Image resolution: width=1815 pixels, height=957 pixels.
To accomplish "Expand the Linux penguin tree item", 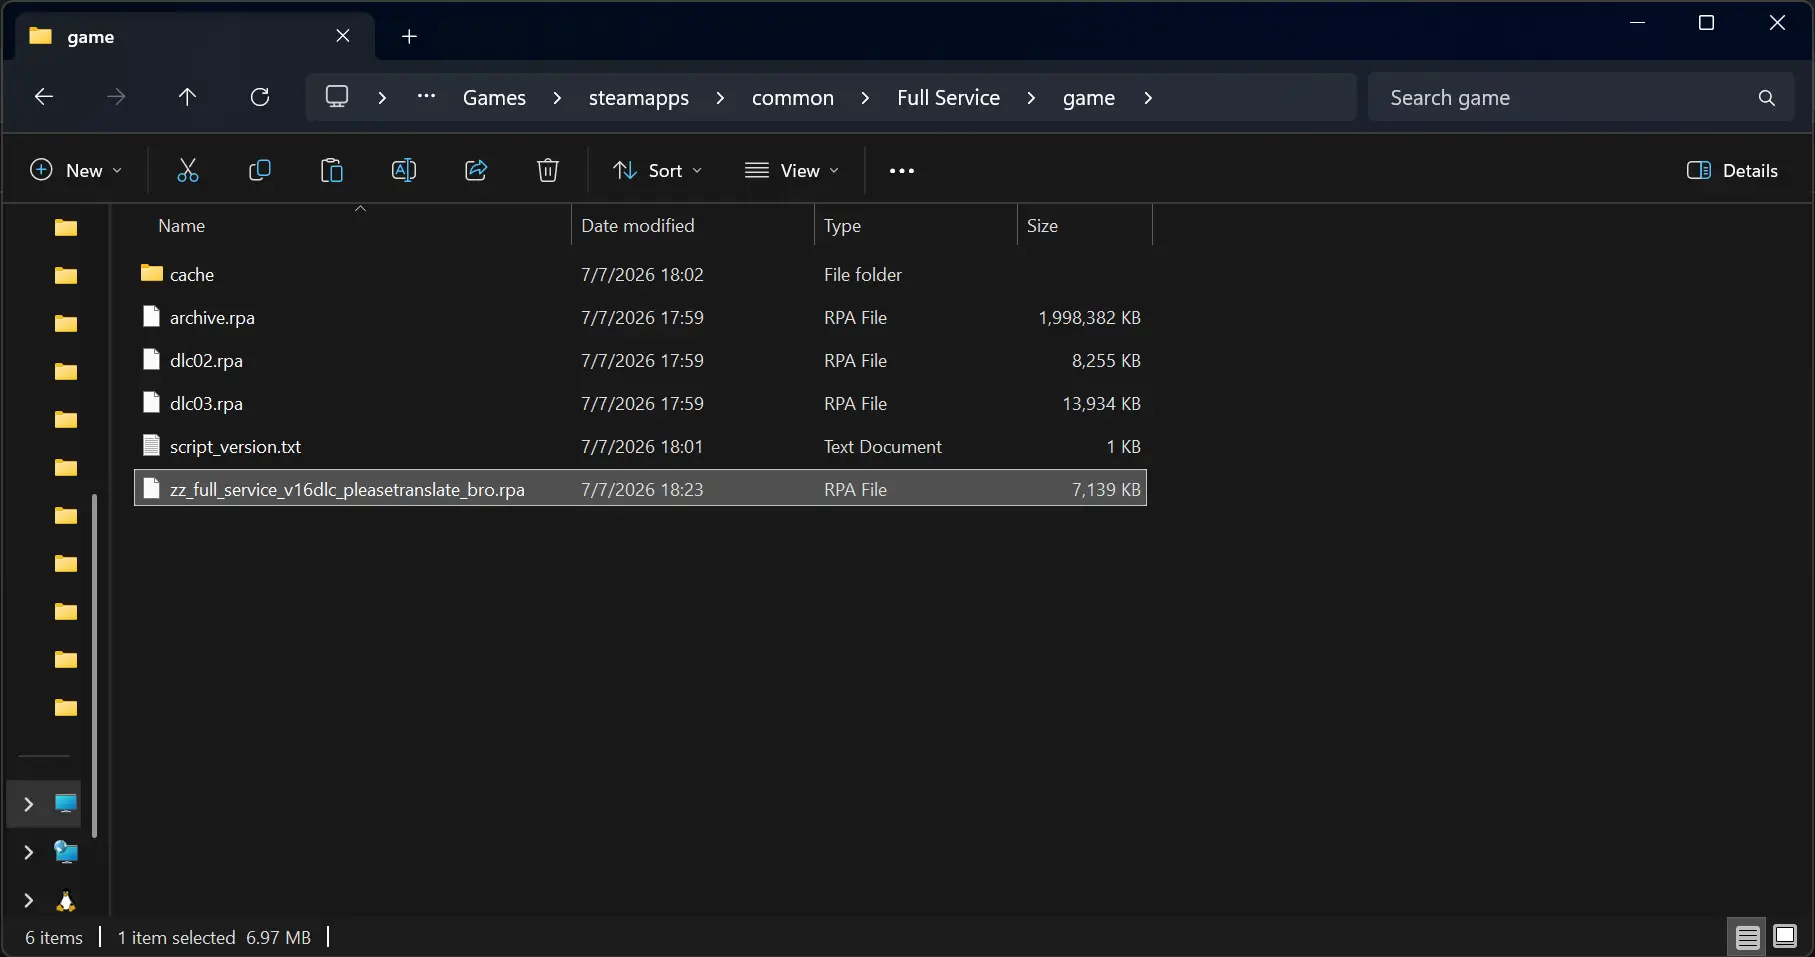I will pos(28,901).
